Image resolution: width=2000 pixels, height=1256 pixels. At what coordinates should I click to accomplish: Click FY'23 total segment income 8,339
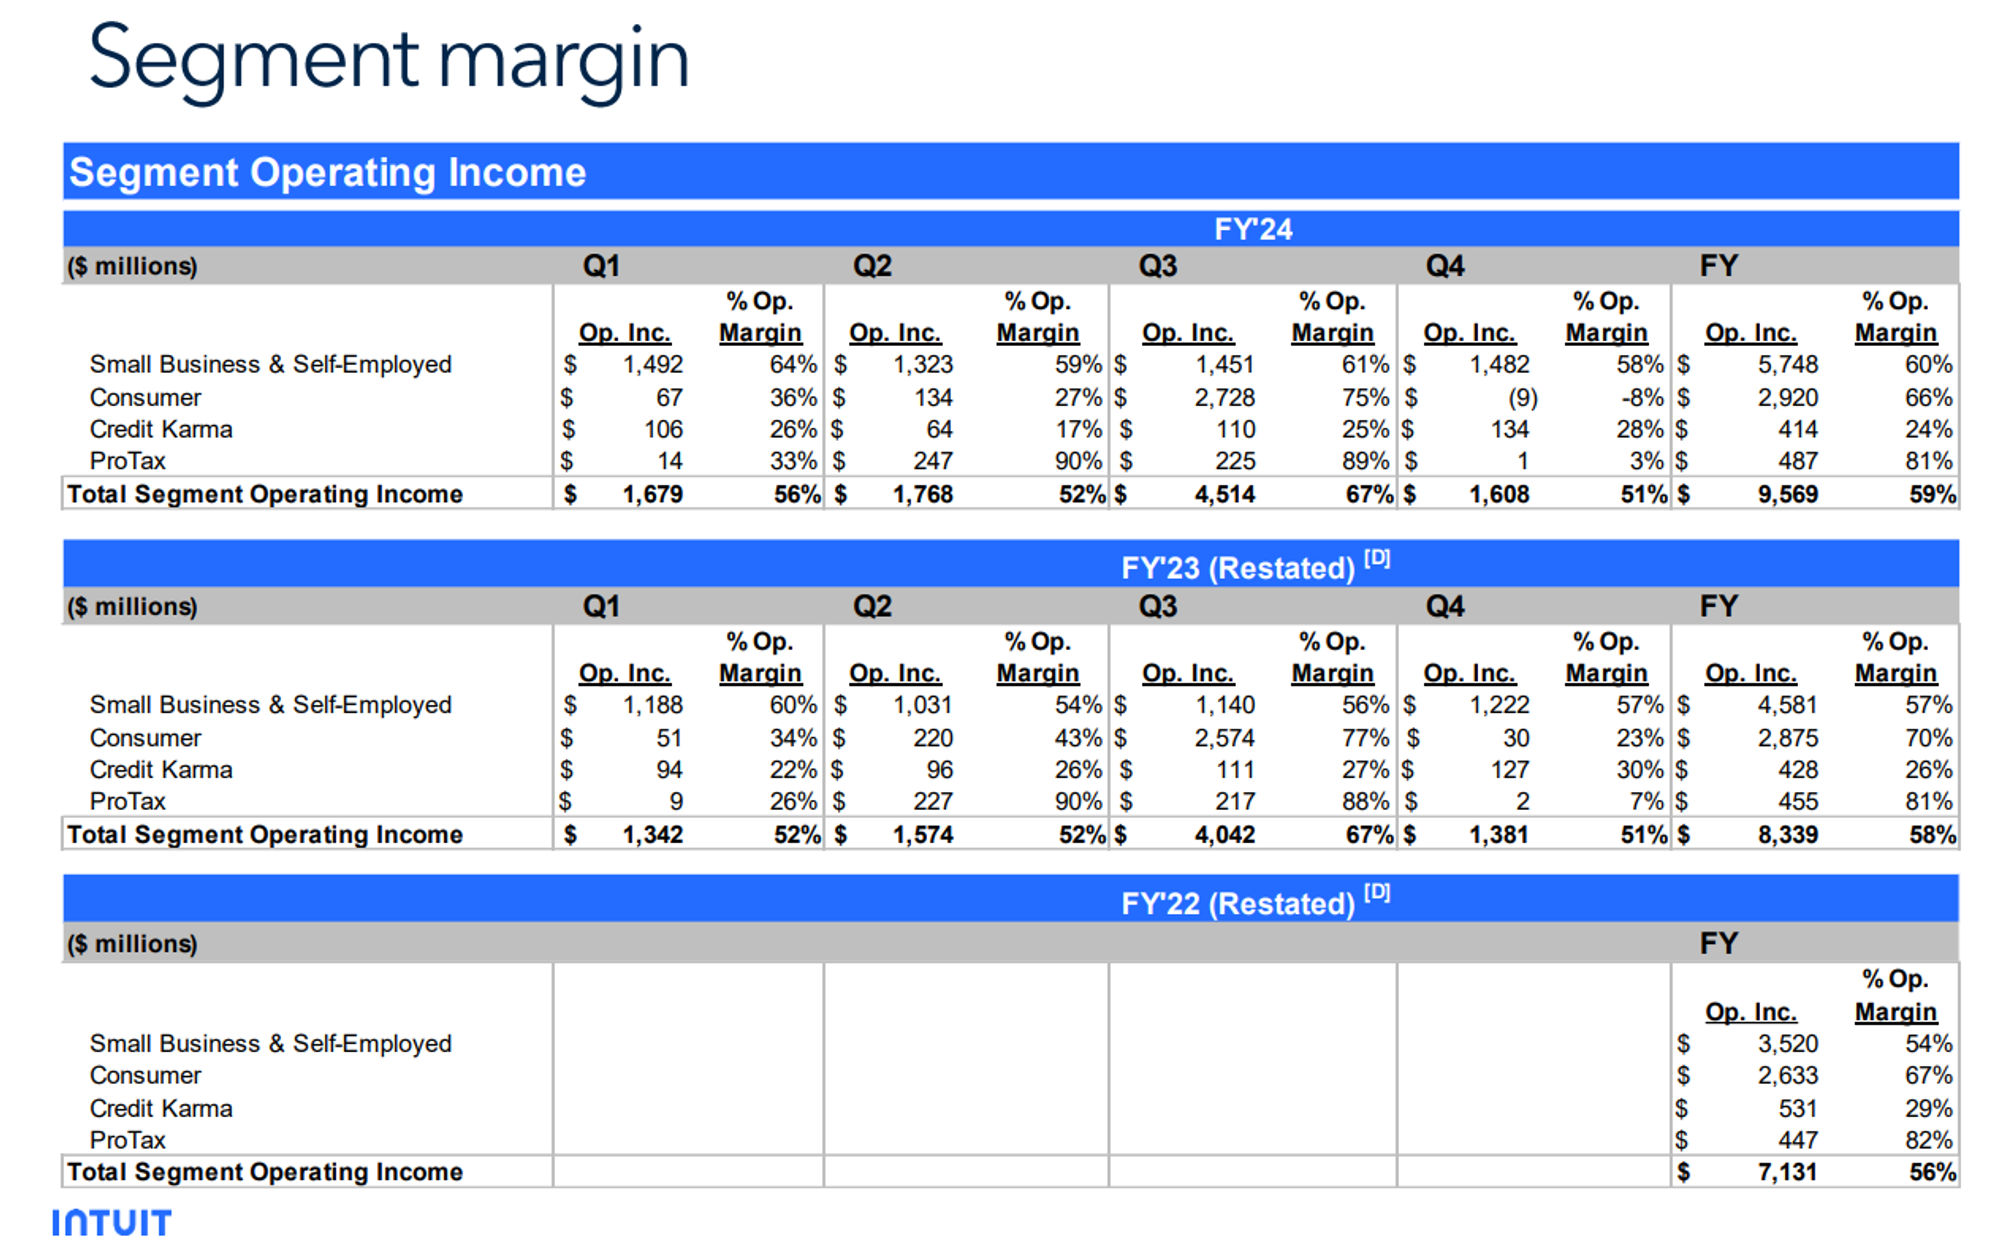point(1787,835)
